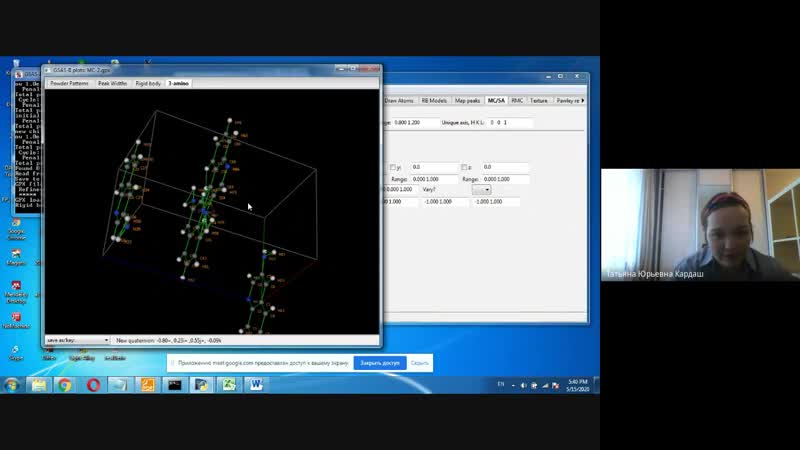This screenshot has height=450, width=800.
Task: Open the Powder Patterns plot tab
Action: [69, 83]
